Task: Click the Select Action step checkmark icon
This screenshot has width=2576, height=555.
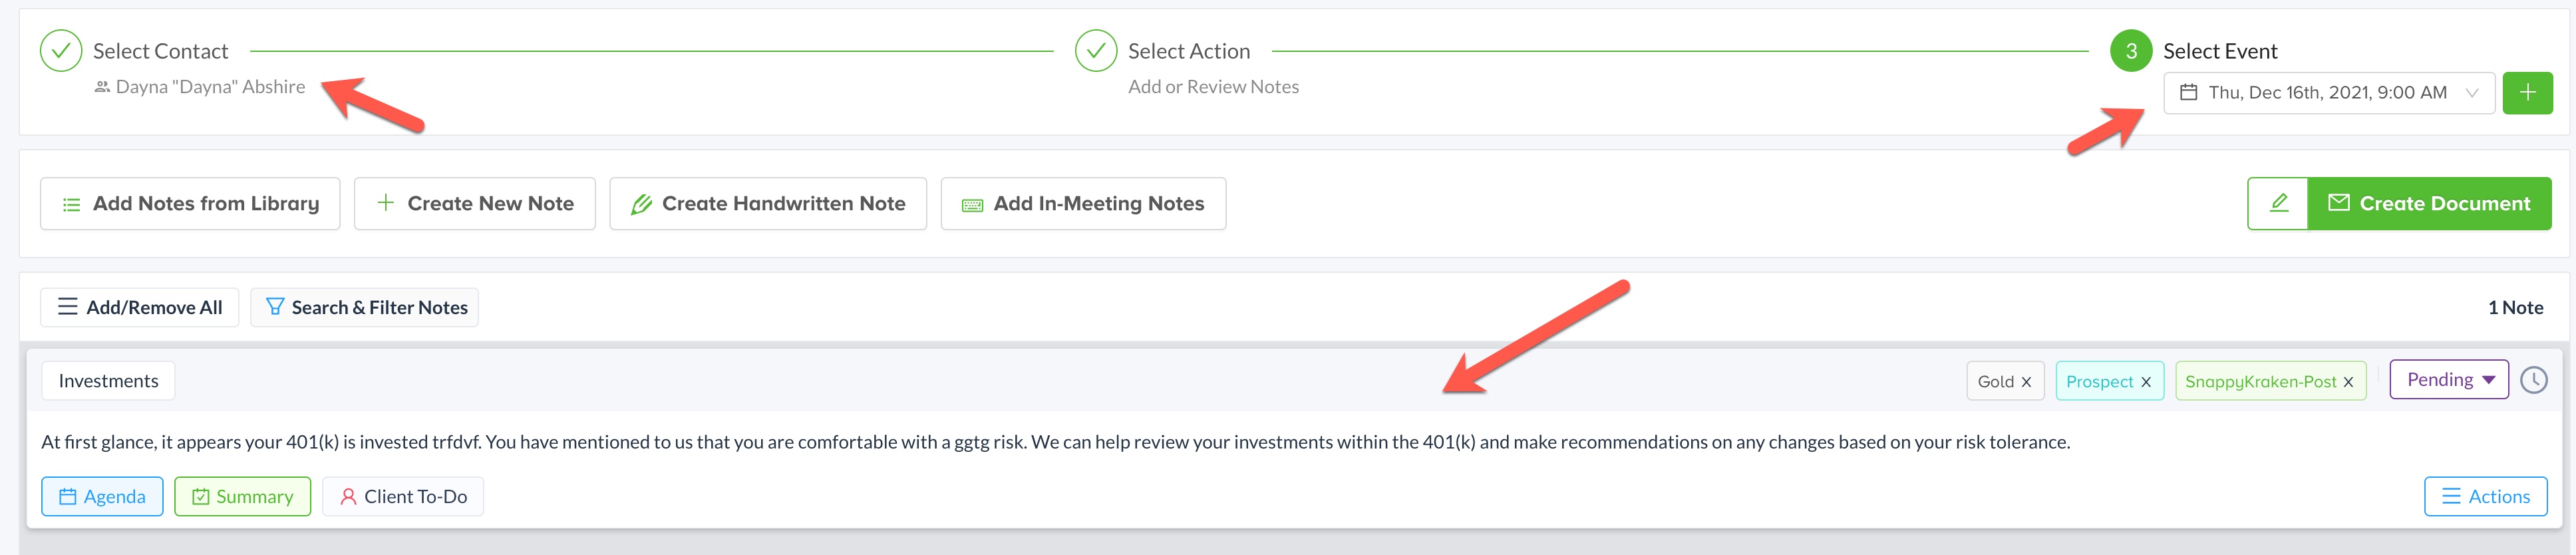Action: (1095, 51)
